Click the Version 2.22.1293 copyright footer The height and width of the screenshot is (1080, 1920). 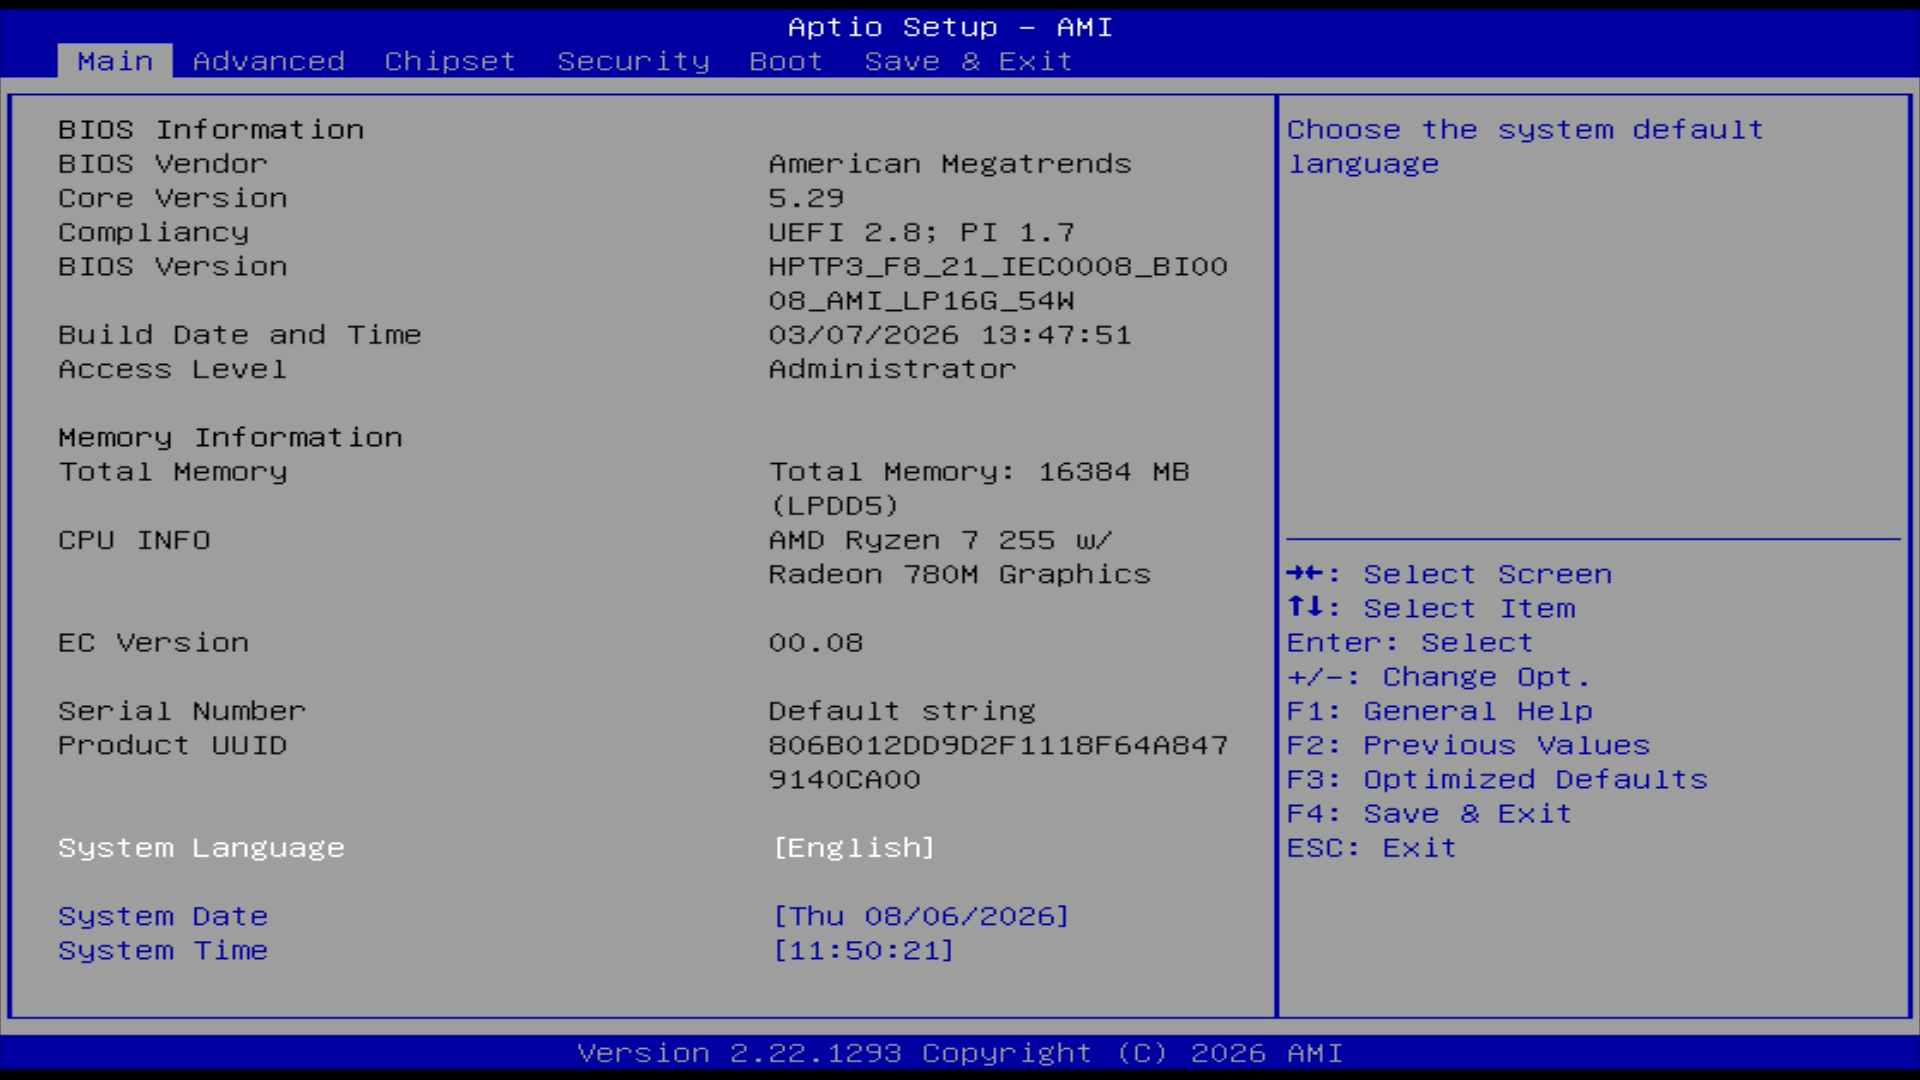point(960,1053)
